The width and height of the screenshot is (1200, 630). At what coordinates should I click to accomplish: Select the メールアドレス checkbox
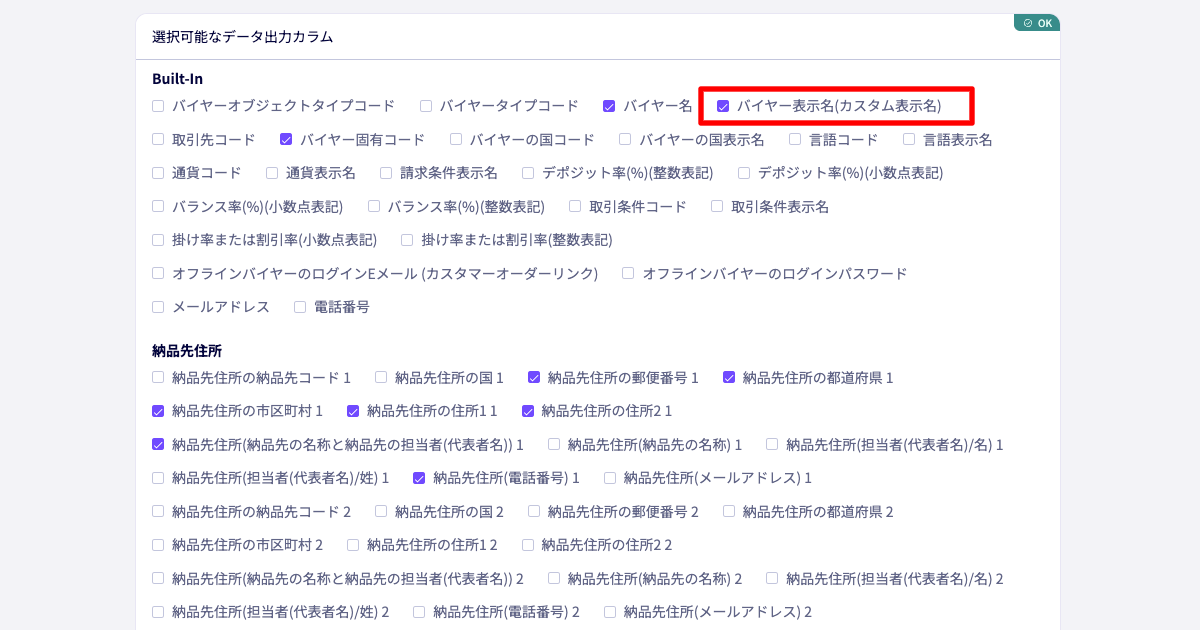coord(158,307)
